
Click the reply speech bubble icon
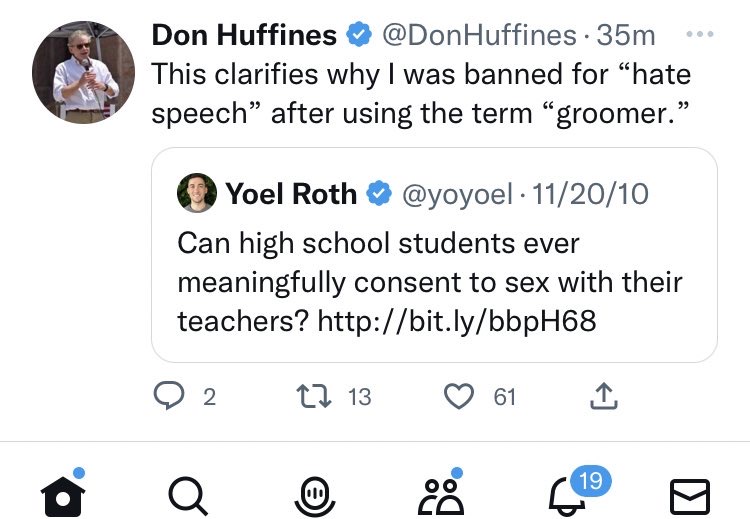coord(167,397)
